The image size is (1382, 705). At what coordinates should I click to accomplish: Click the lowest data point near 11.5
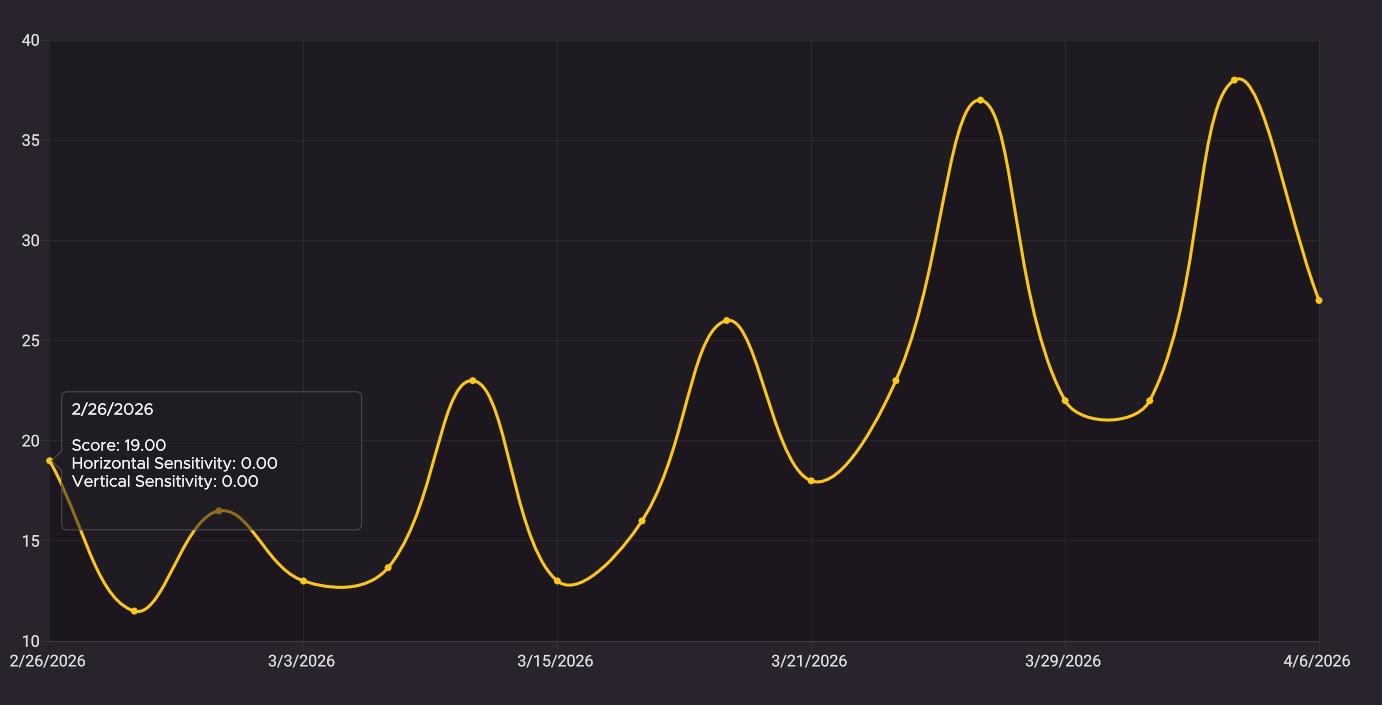[x=135, y=610]
